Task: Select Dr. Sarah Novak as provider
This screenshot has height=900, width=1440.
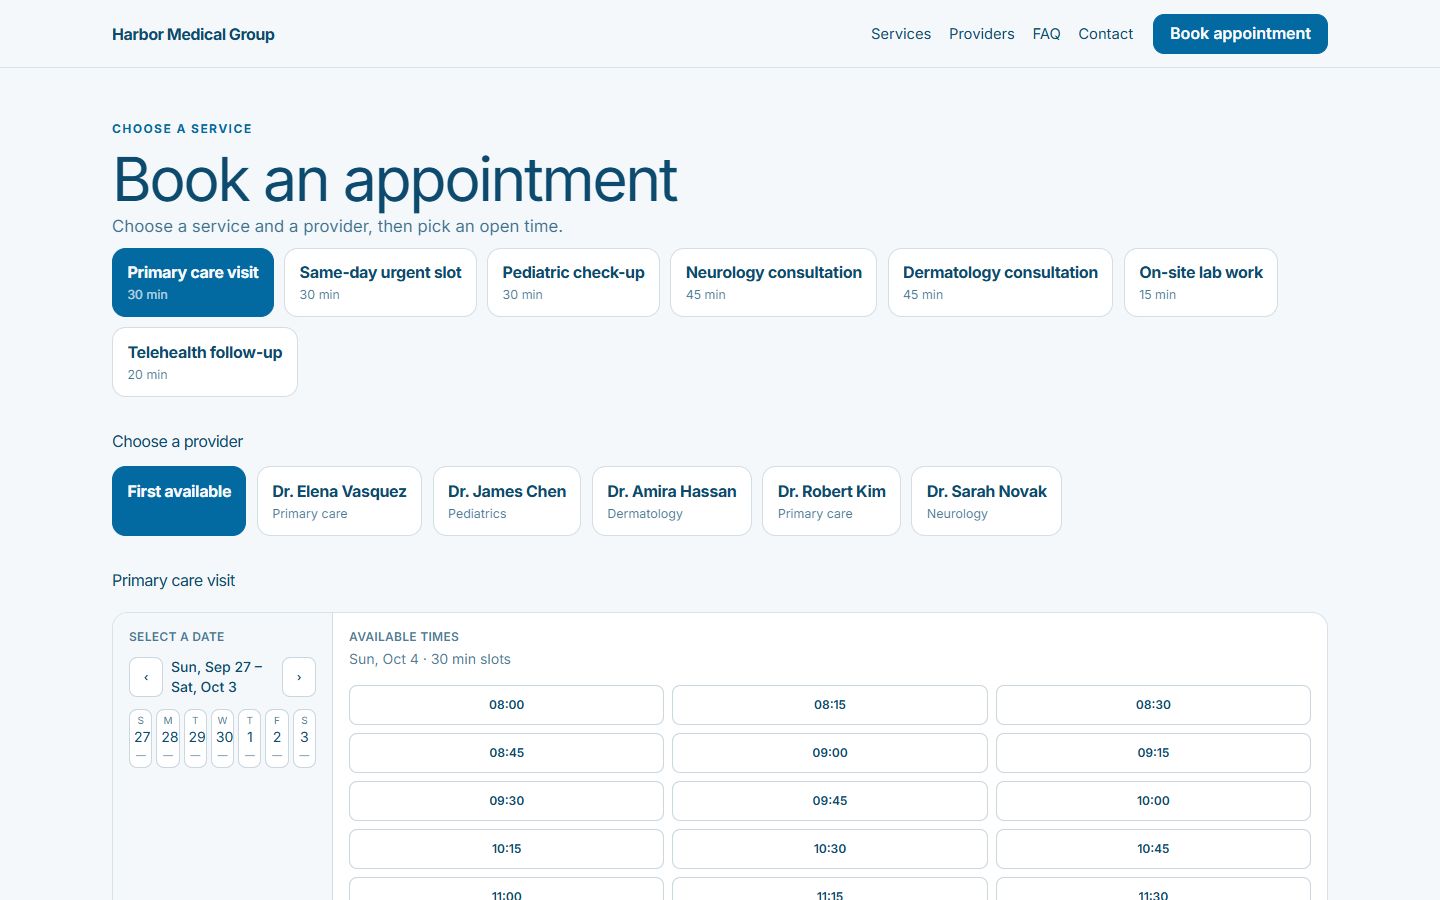Action: pos(986,501)
